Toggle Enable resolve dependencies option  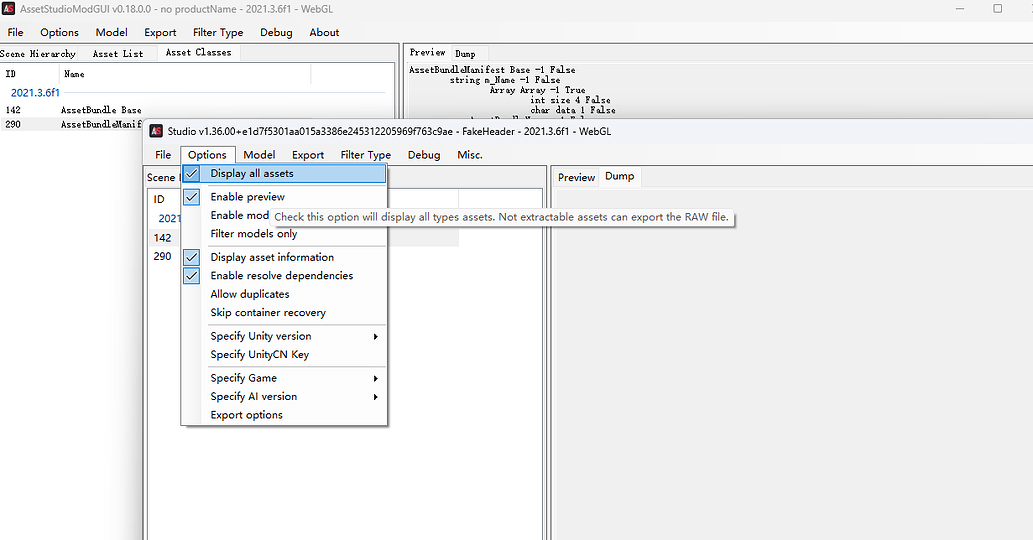(281, 276)
